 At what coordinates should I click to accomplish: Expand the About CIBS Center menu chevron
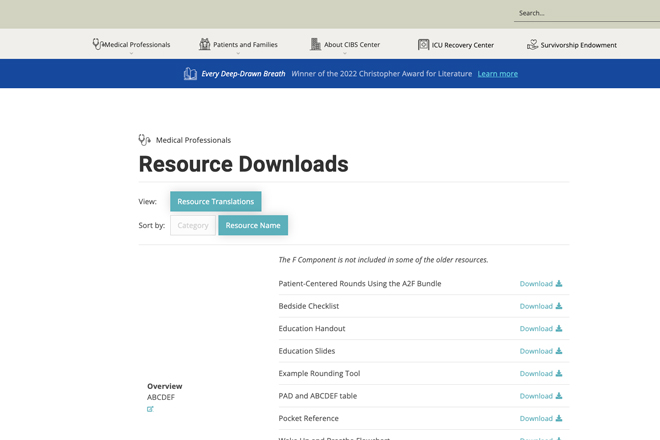point(345,53)
